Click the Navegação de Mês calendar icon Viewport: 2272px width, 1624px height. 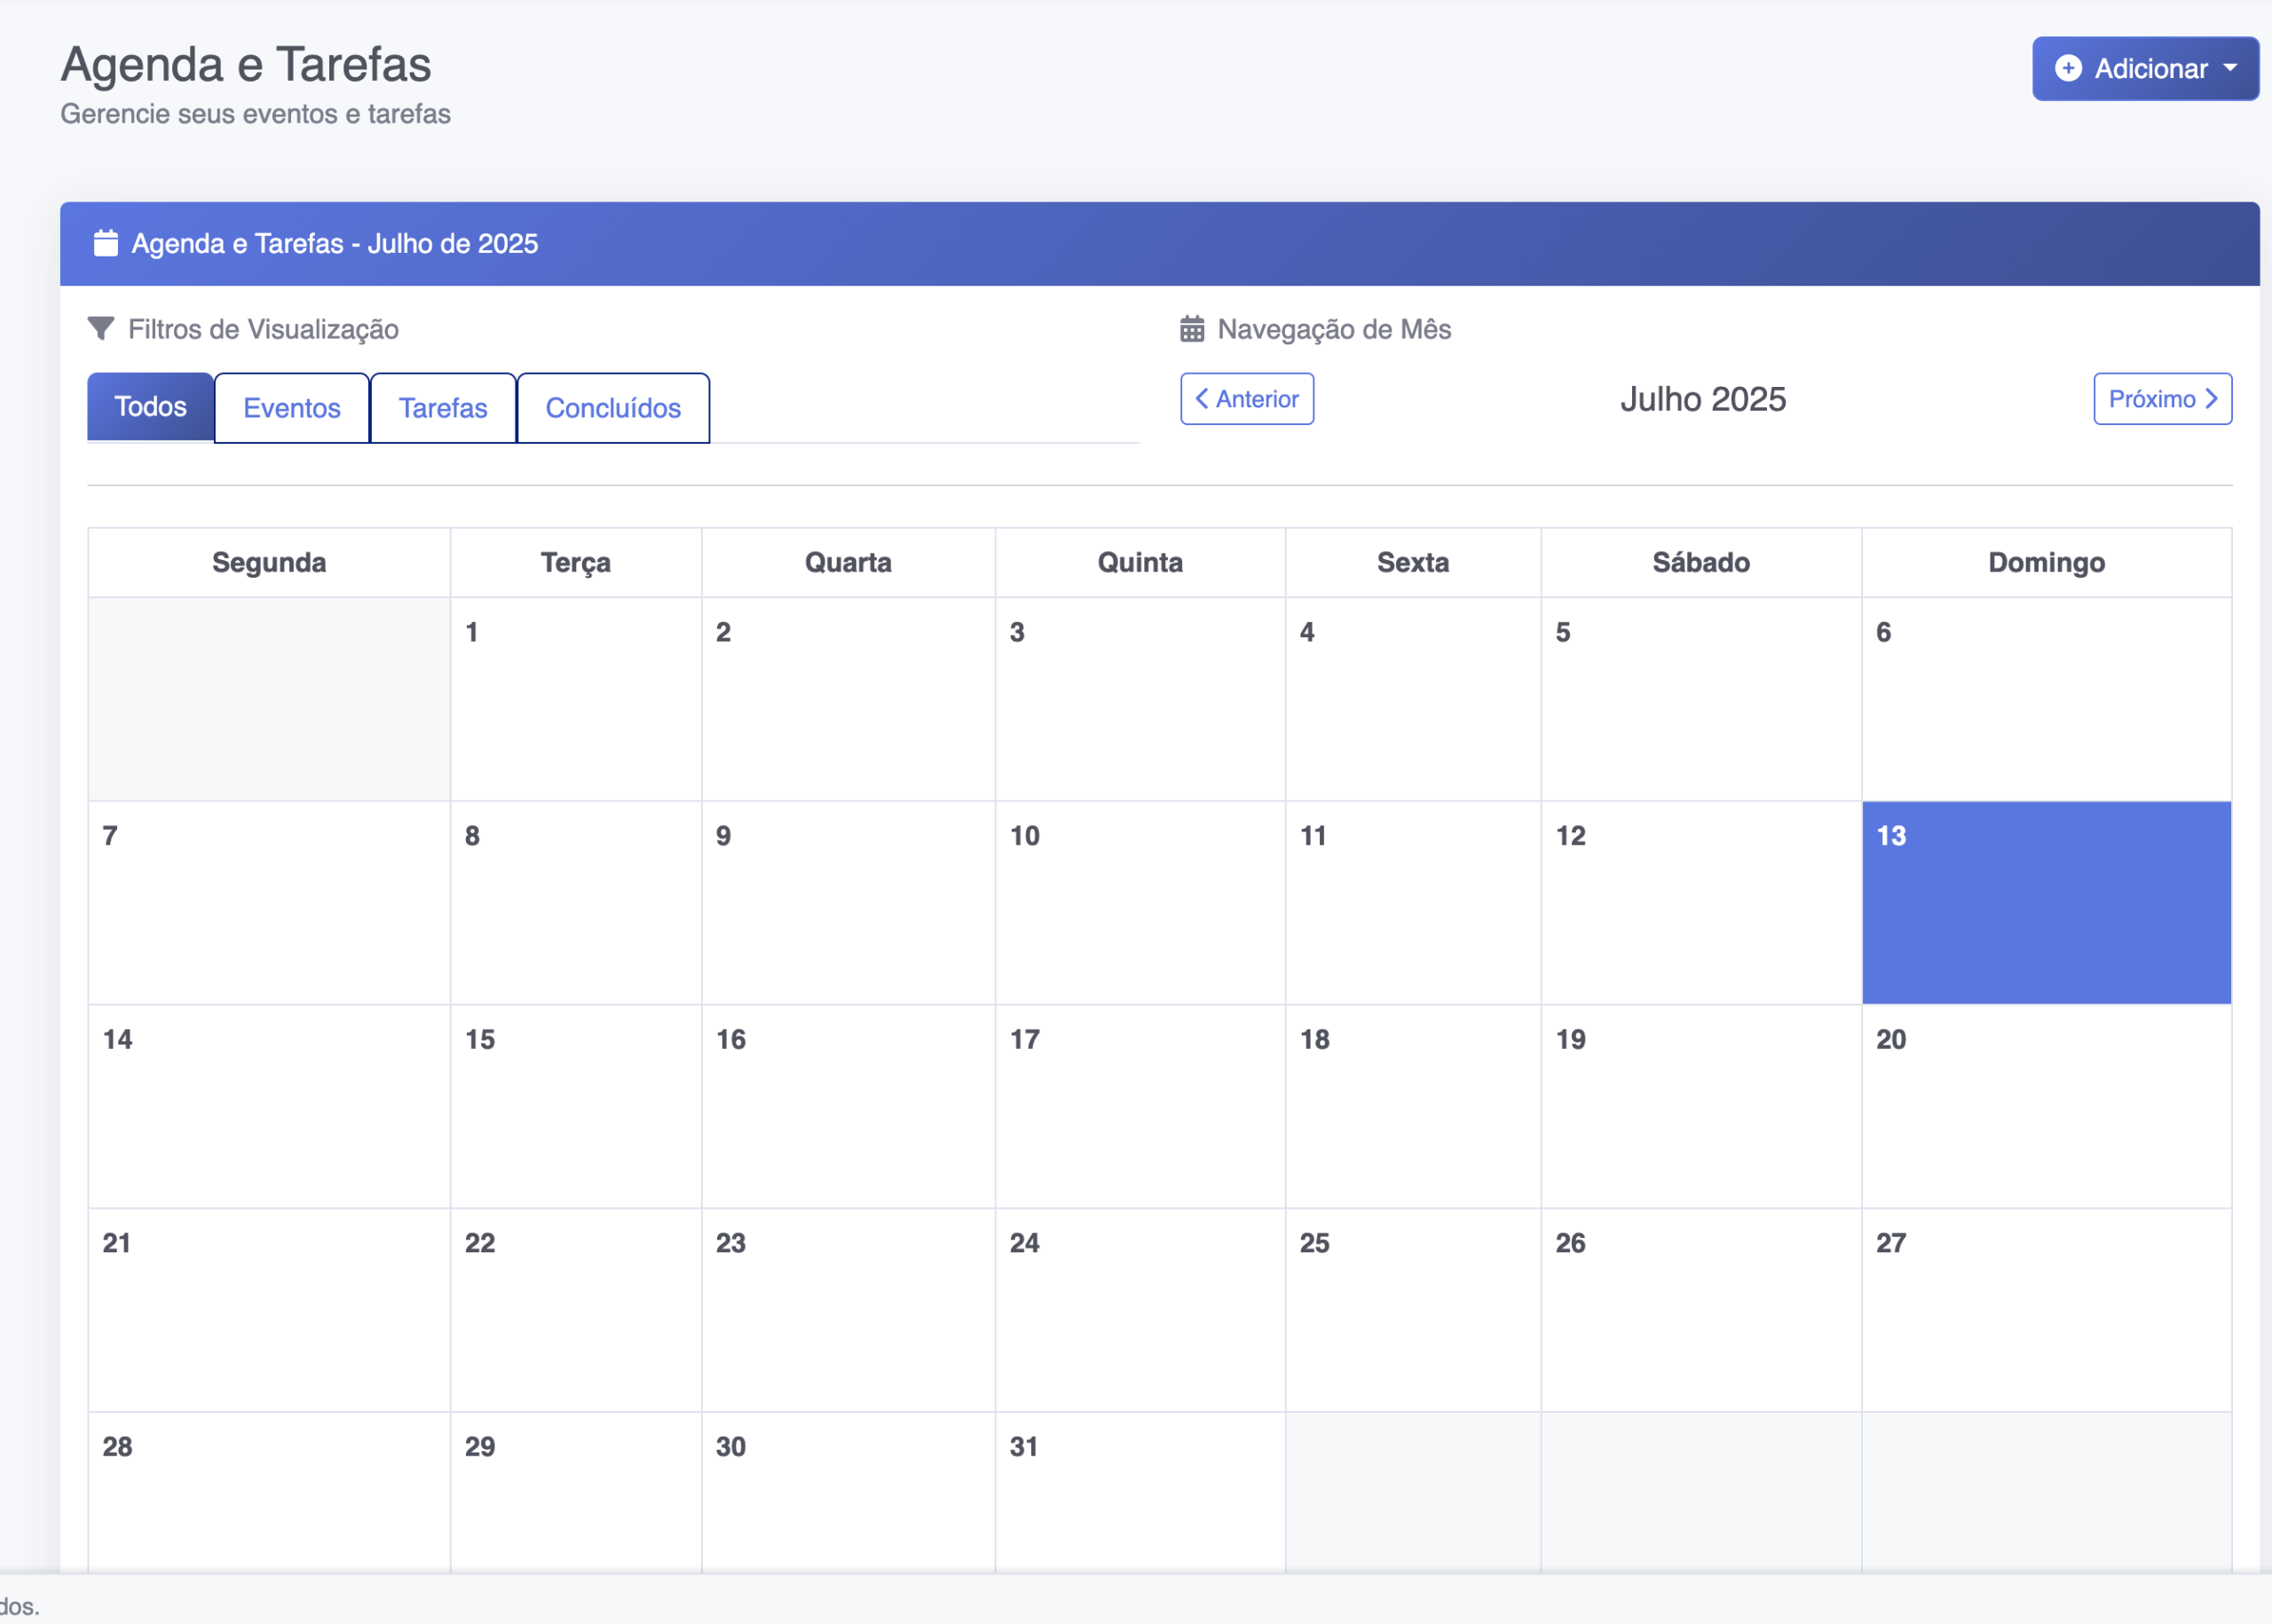pyautogui.click(x=1192, y=329)
